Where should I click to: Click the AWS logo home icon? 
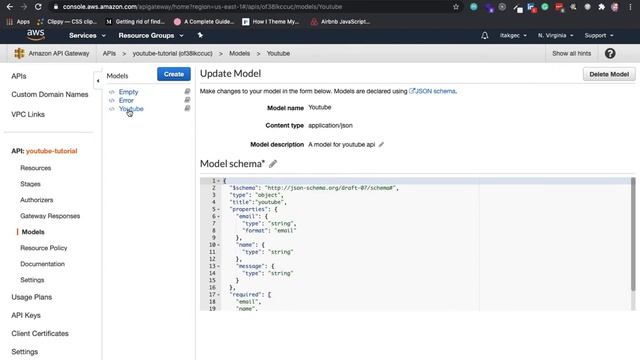(x=36, y=35)
